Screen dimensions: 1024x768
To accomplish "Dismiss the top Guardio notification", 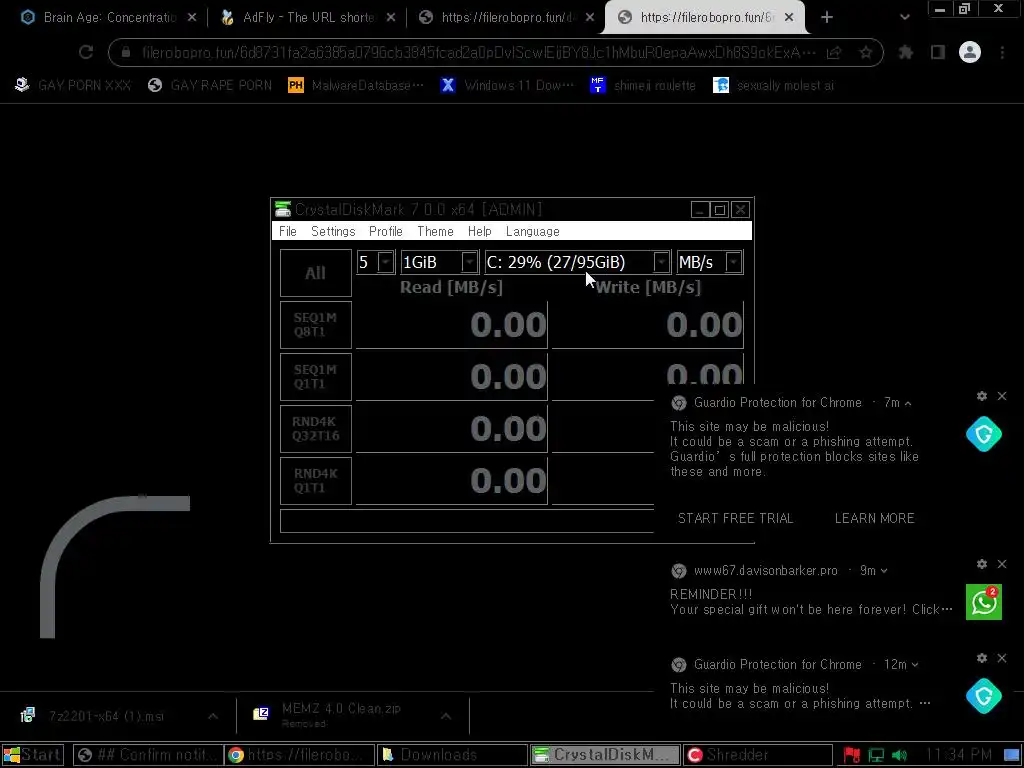I will (x=1002, y=396).
